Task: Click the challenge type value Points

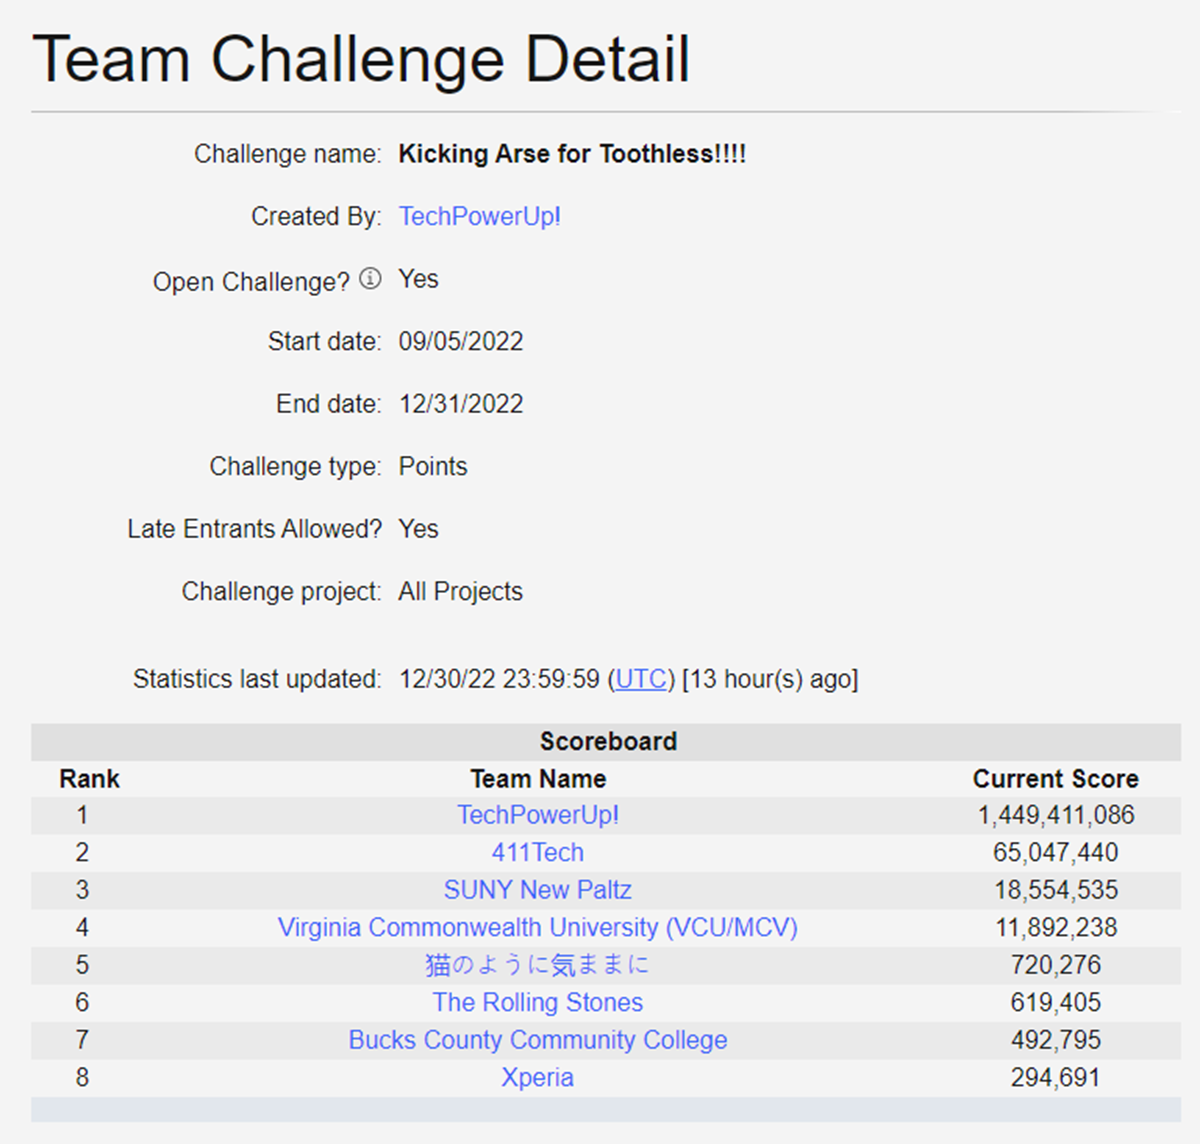Action: 433,467
